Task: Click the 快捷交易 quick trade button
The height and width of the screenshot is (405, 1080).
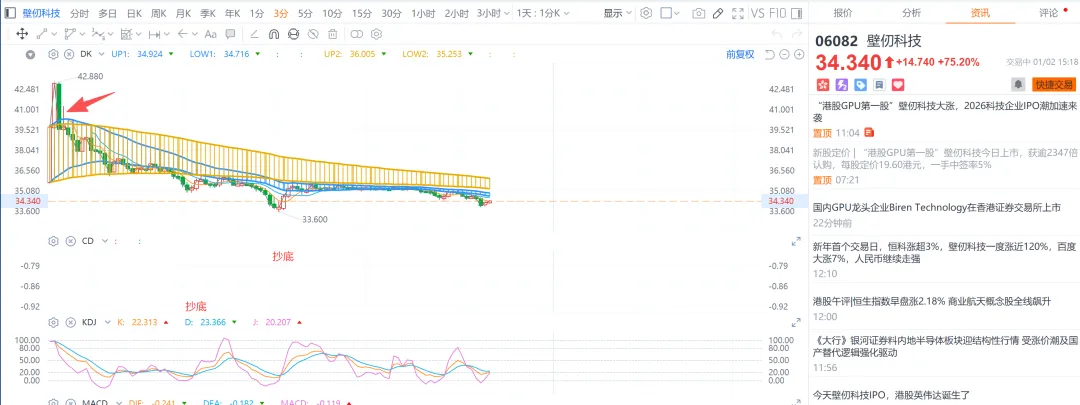Action: [x=1053, y=85]
